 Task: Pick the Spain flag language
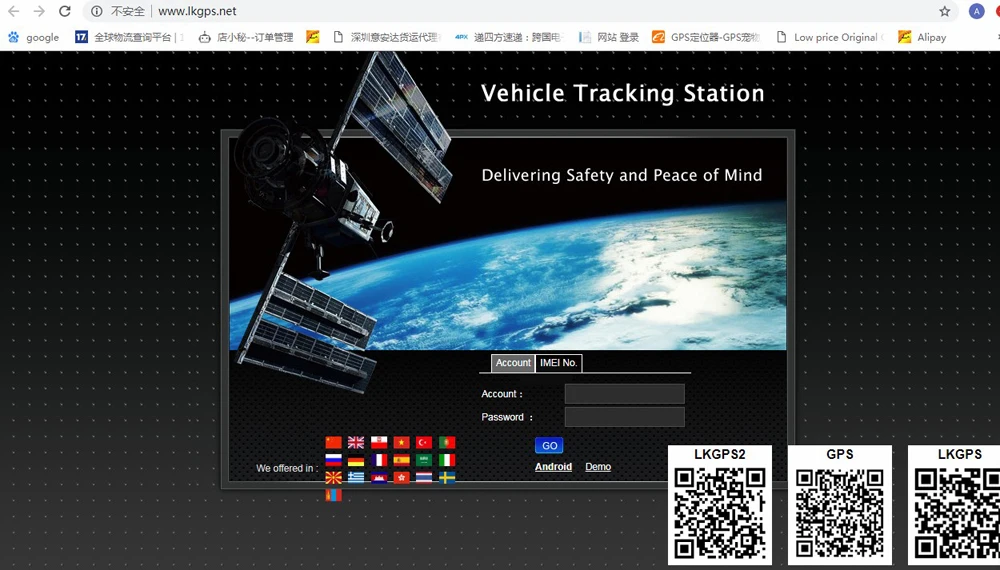tap(401, 460)
